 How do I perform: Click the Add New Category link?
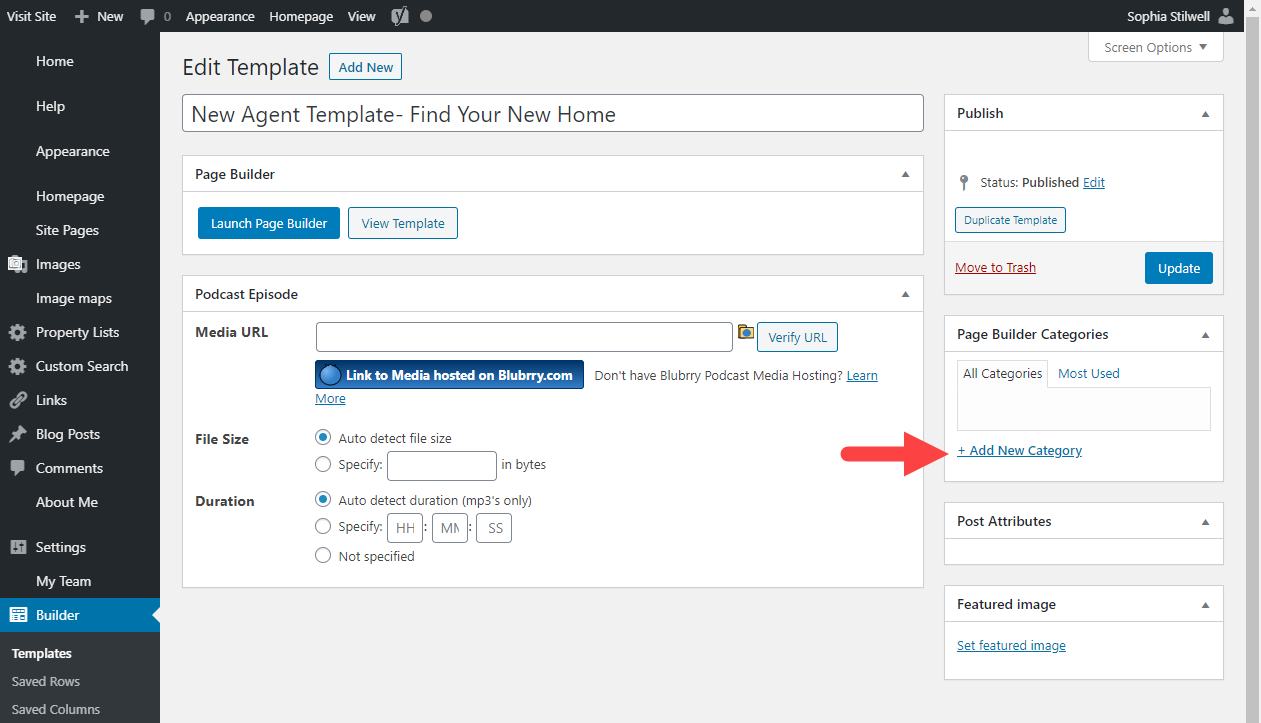(x=1019, y=450)
